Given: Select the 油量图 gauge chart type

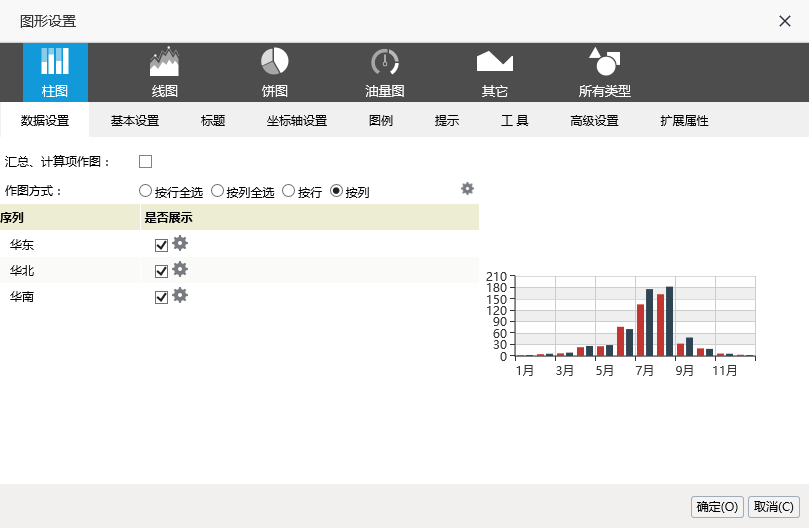Looking at the screenshot, I should [384, 72].
